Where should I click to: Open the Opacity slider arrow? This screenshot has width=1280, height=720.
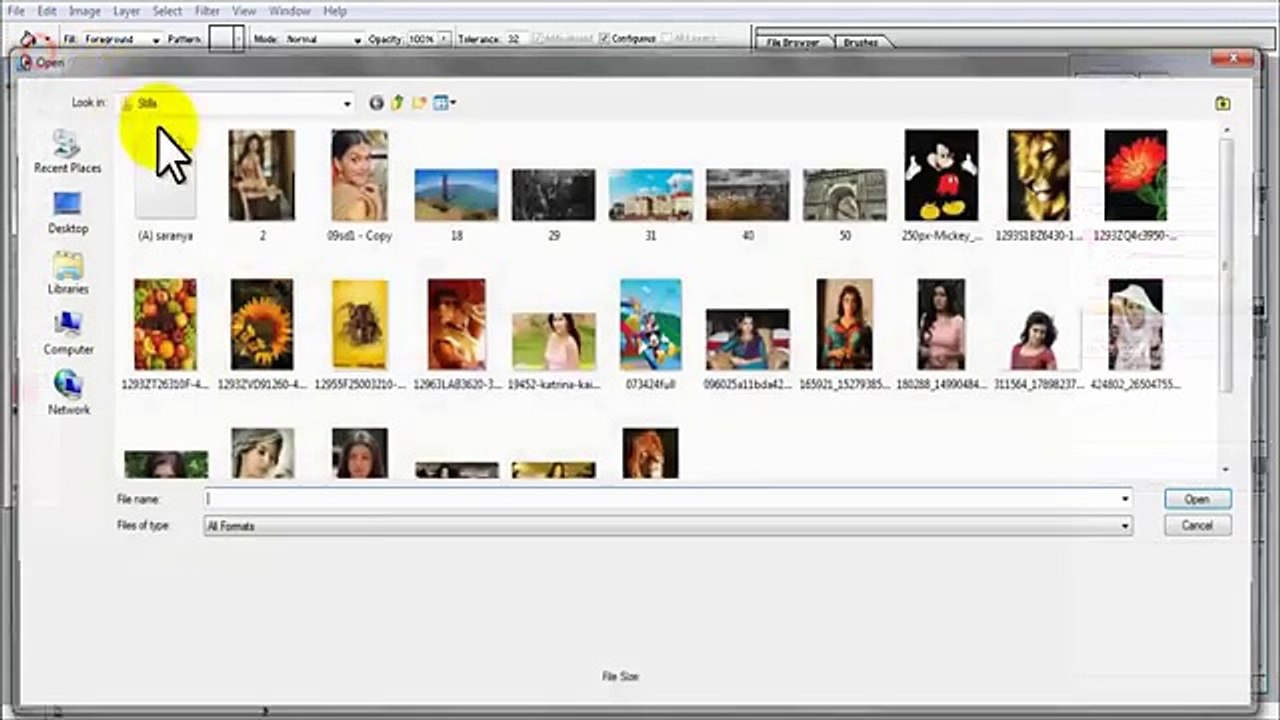pyautogui.click(x=443, y=39)
